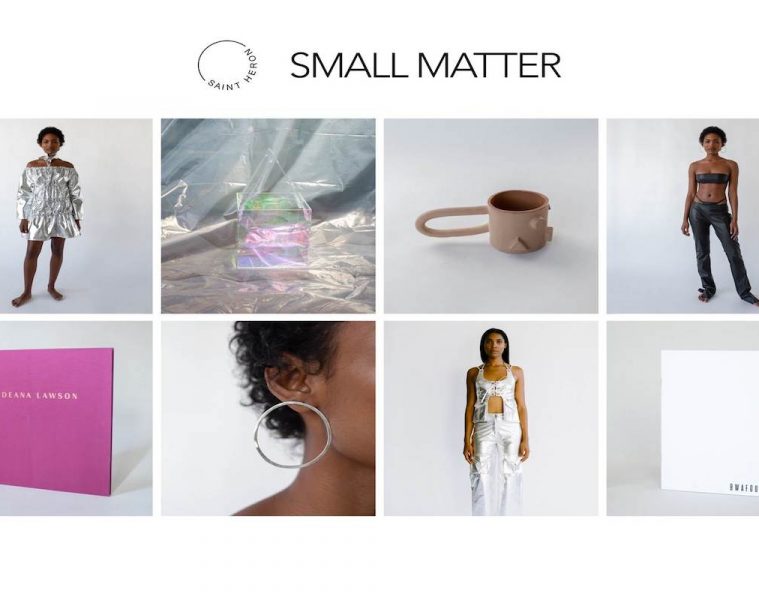Screen dimensions: 759x600
Task: Open the black leather pants outfit photo
Action: [x=683, y=216]
